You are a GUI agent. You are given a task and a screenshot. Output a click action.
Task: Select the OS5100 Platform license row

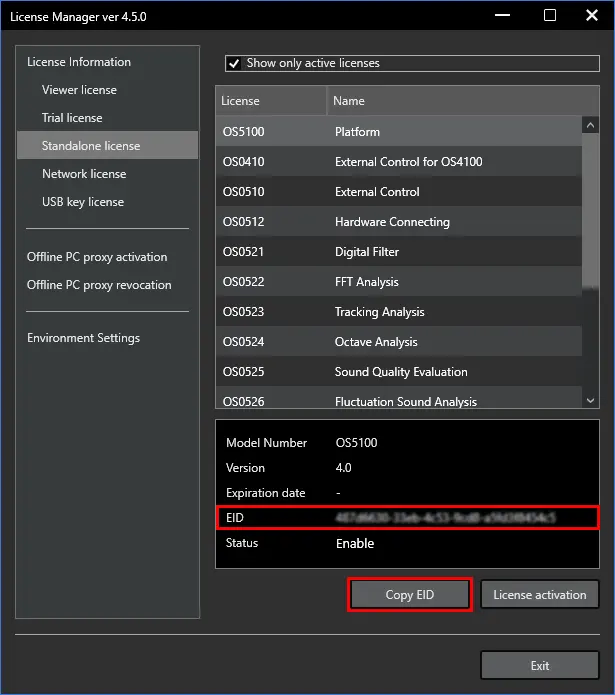pos(398,132)
